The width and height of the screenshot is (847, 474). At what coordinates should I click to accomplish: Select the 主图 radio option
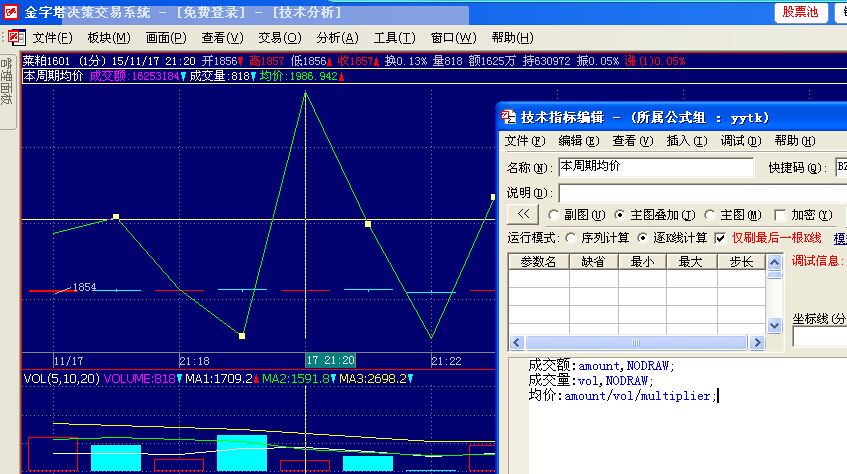click(x=711, y=215)
